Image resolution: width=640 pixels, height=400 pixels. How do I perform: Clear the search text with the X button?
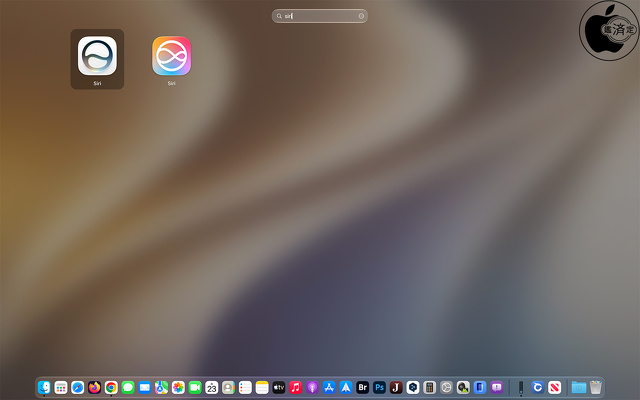tap(361, 16)
